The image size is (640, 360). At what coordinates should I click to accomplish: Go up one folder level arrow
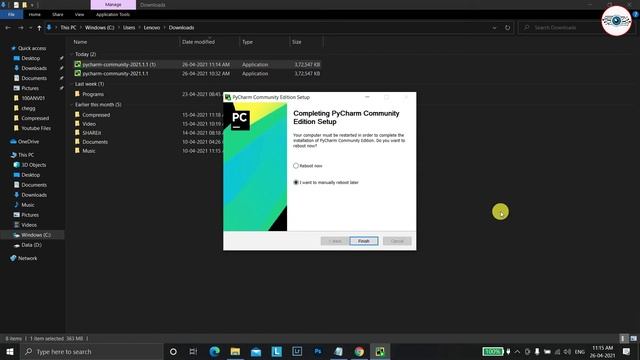39,28
